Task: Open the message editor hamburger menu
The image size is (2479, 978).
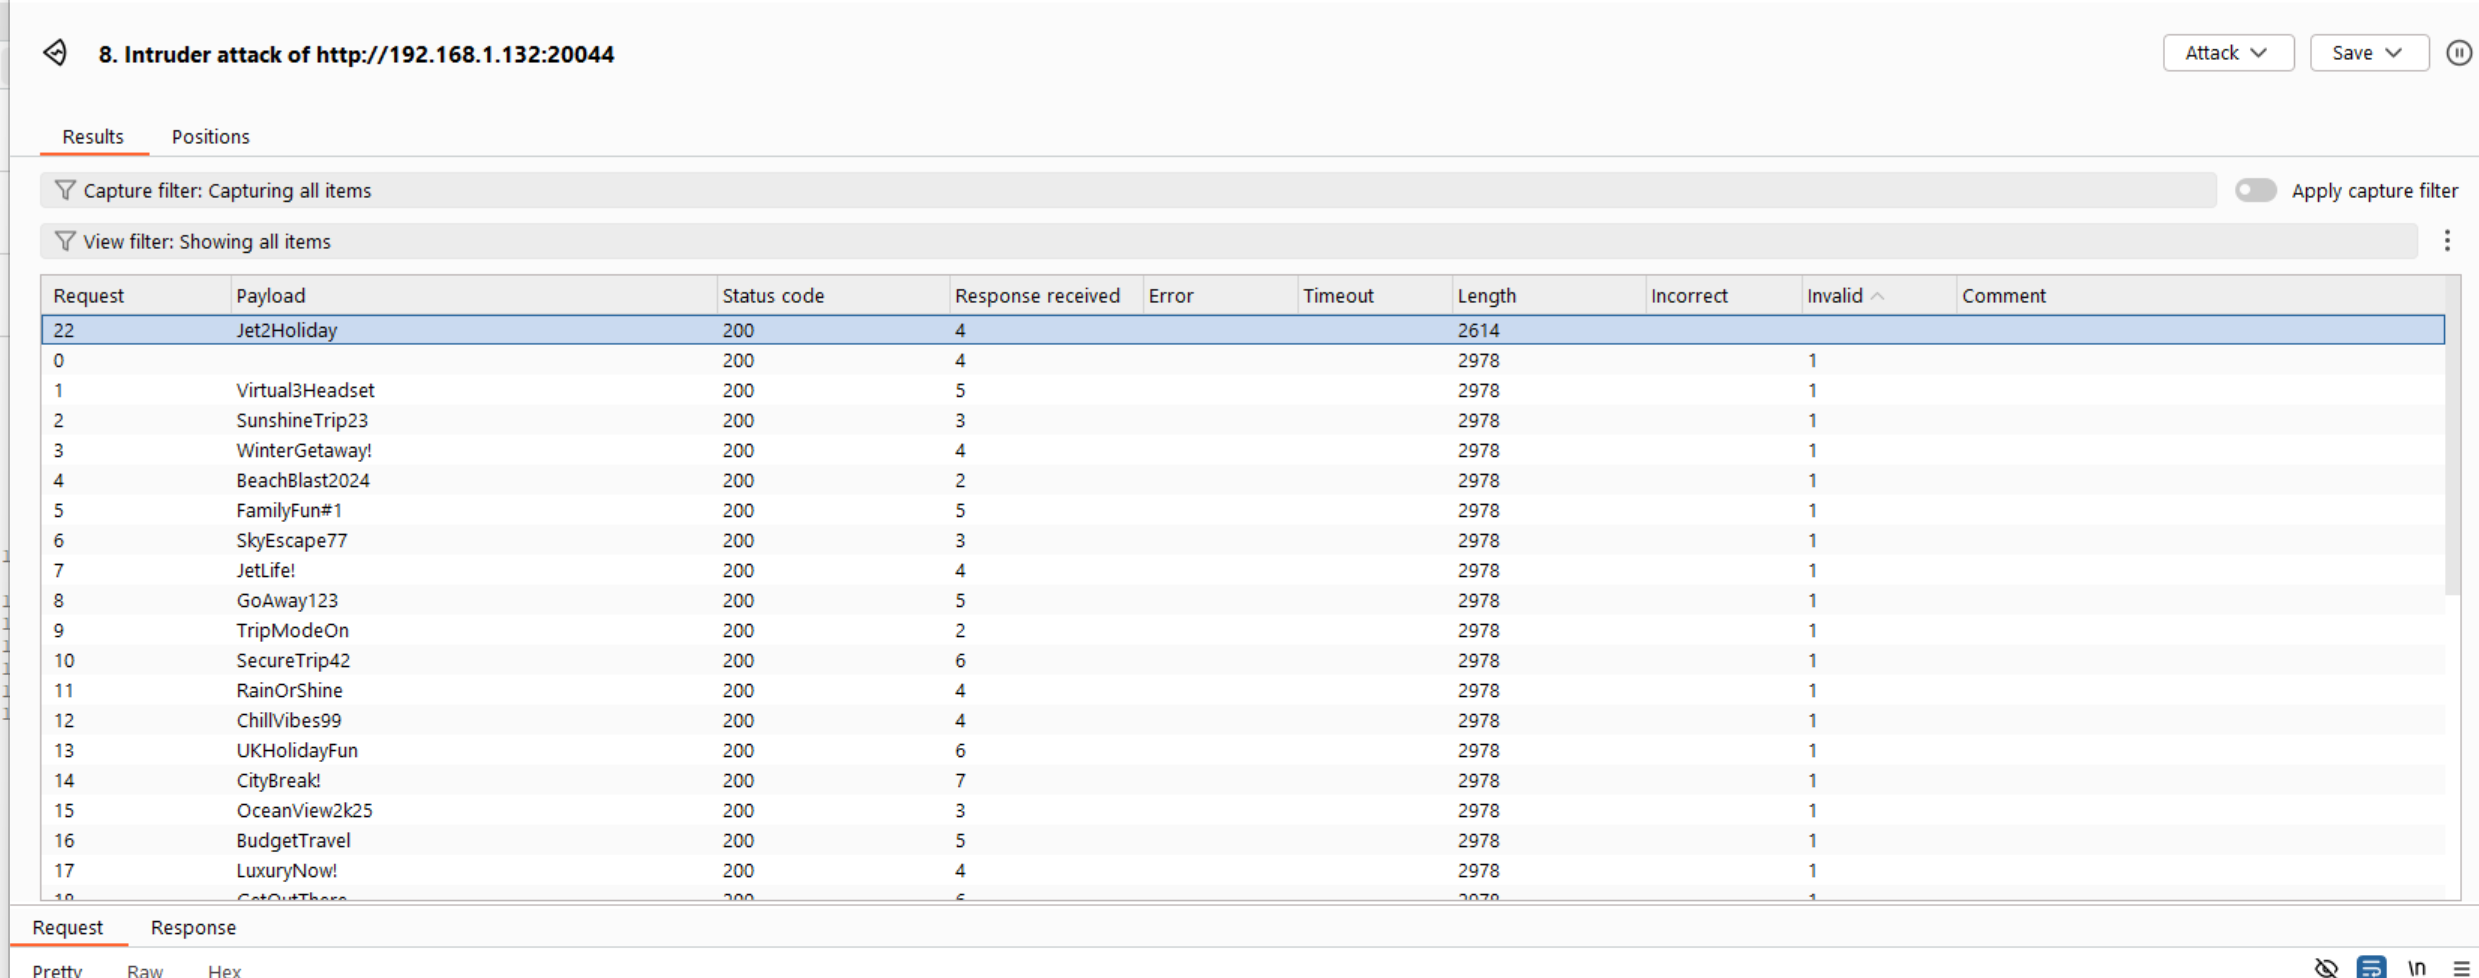Action: pyautogui.click(x=2460, y=967)
